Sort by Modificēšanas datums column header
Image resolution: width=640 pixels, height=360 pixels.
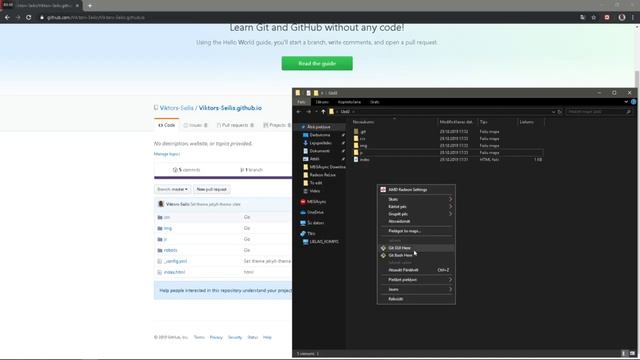coord(456,122)
